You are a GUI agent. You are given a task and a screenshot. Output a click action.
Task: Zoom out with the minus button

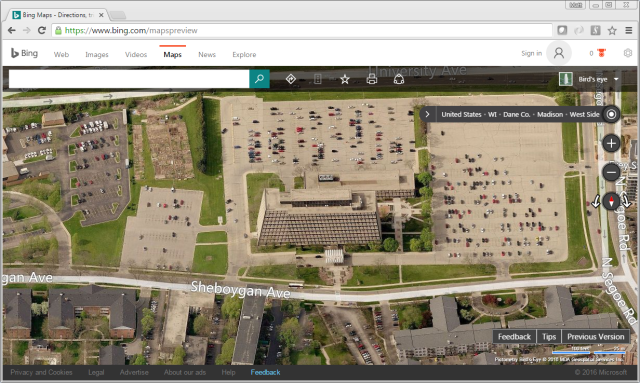[611, 172]
